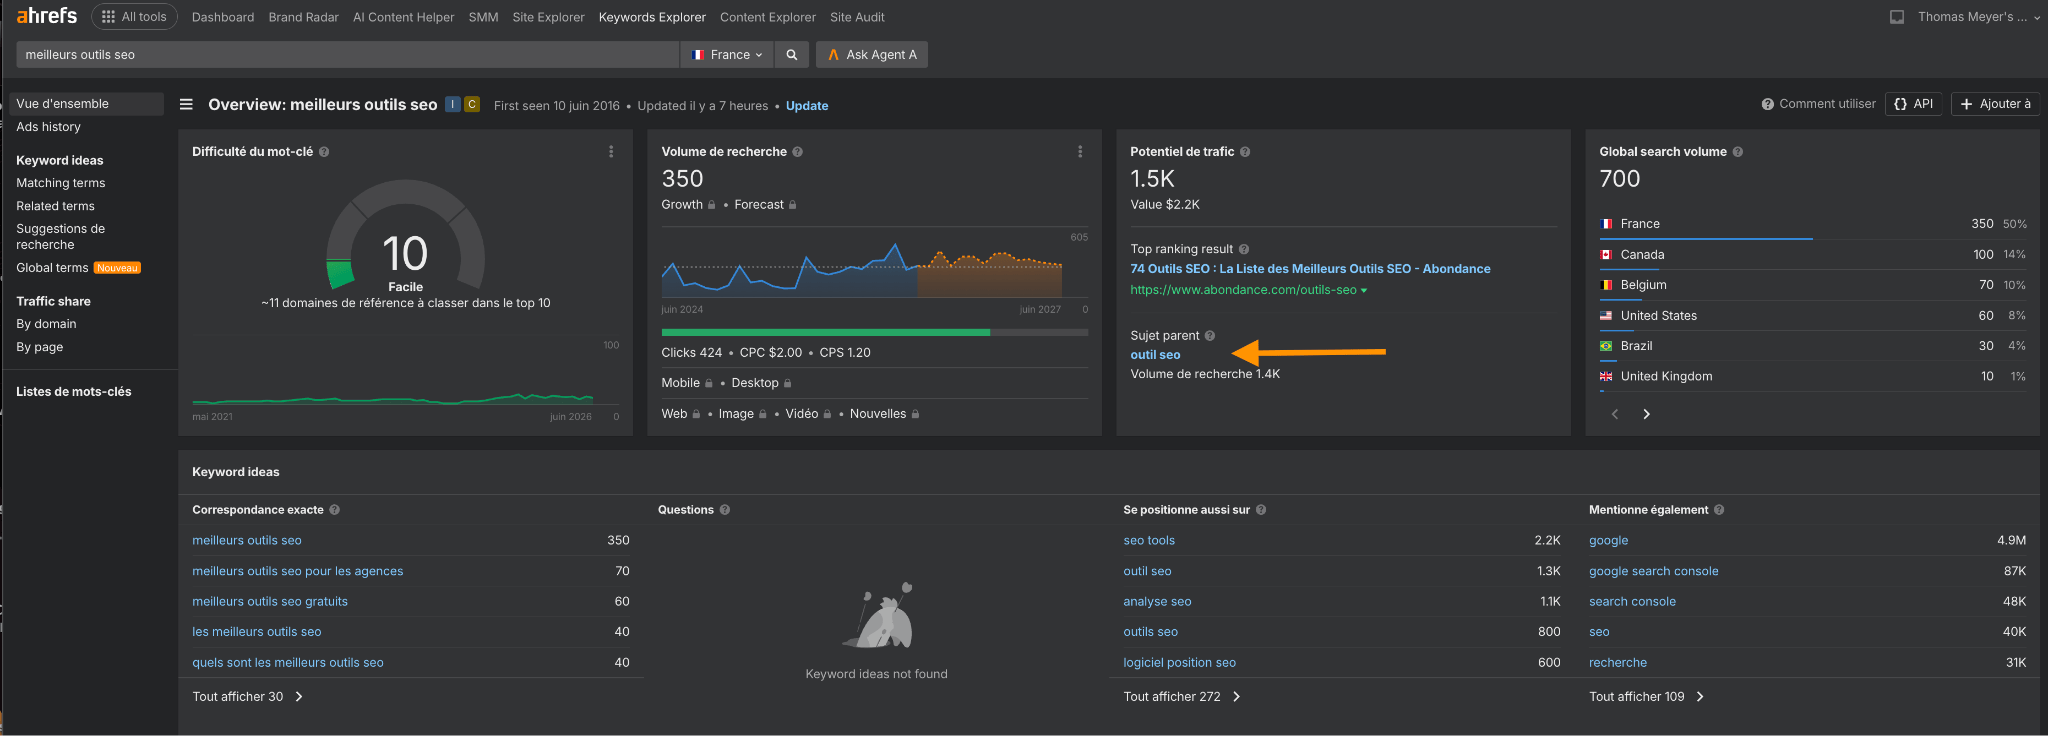Expand Tout afficher 272 list

click(1181, 697)
